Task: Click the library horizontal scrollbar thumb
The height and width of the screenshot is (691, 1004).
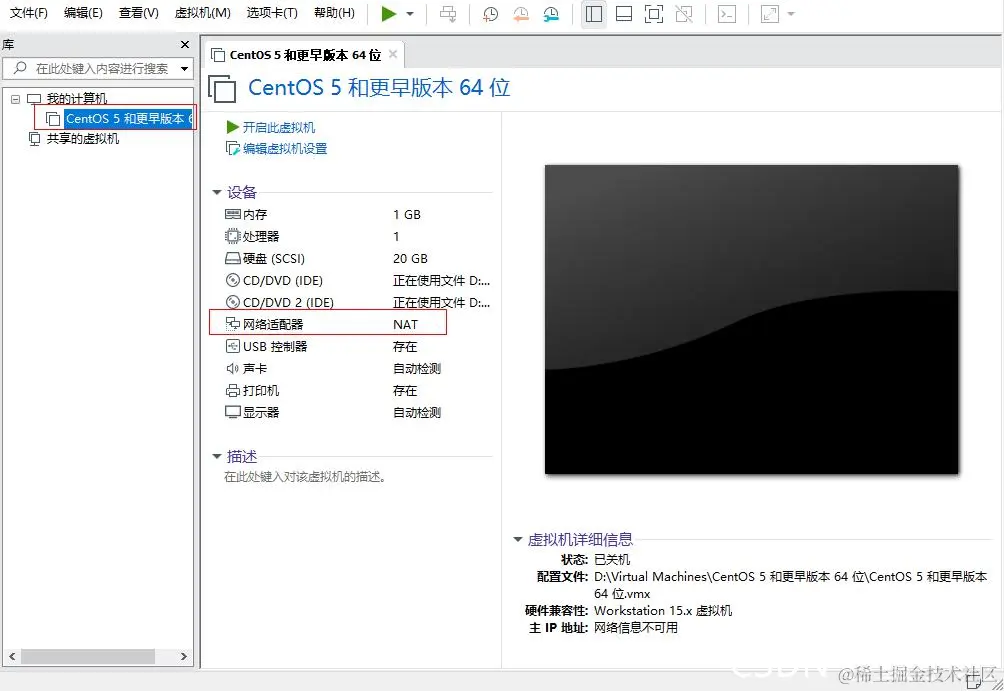Action: click(88, 656)
